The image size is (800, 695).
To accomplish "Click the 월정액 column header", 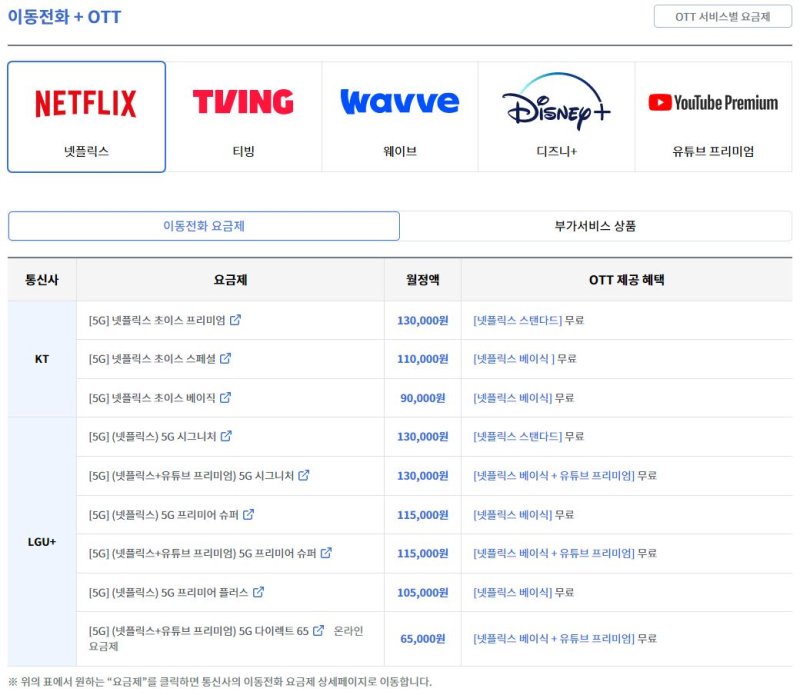I will click(422, 280).
